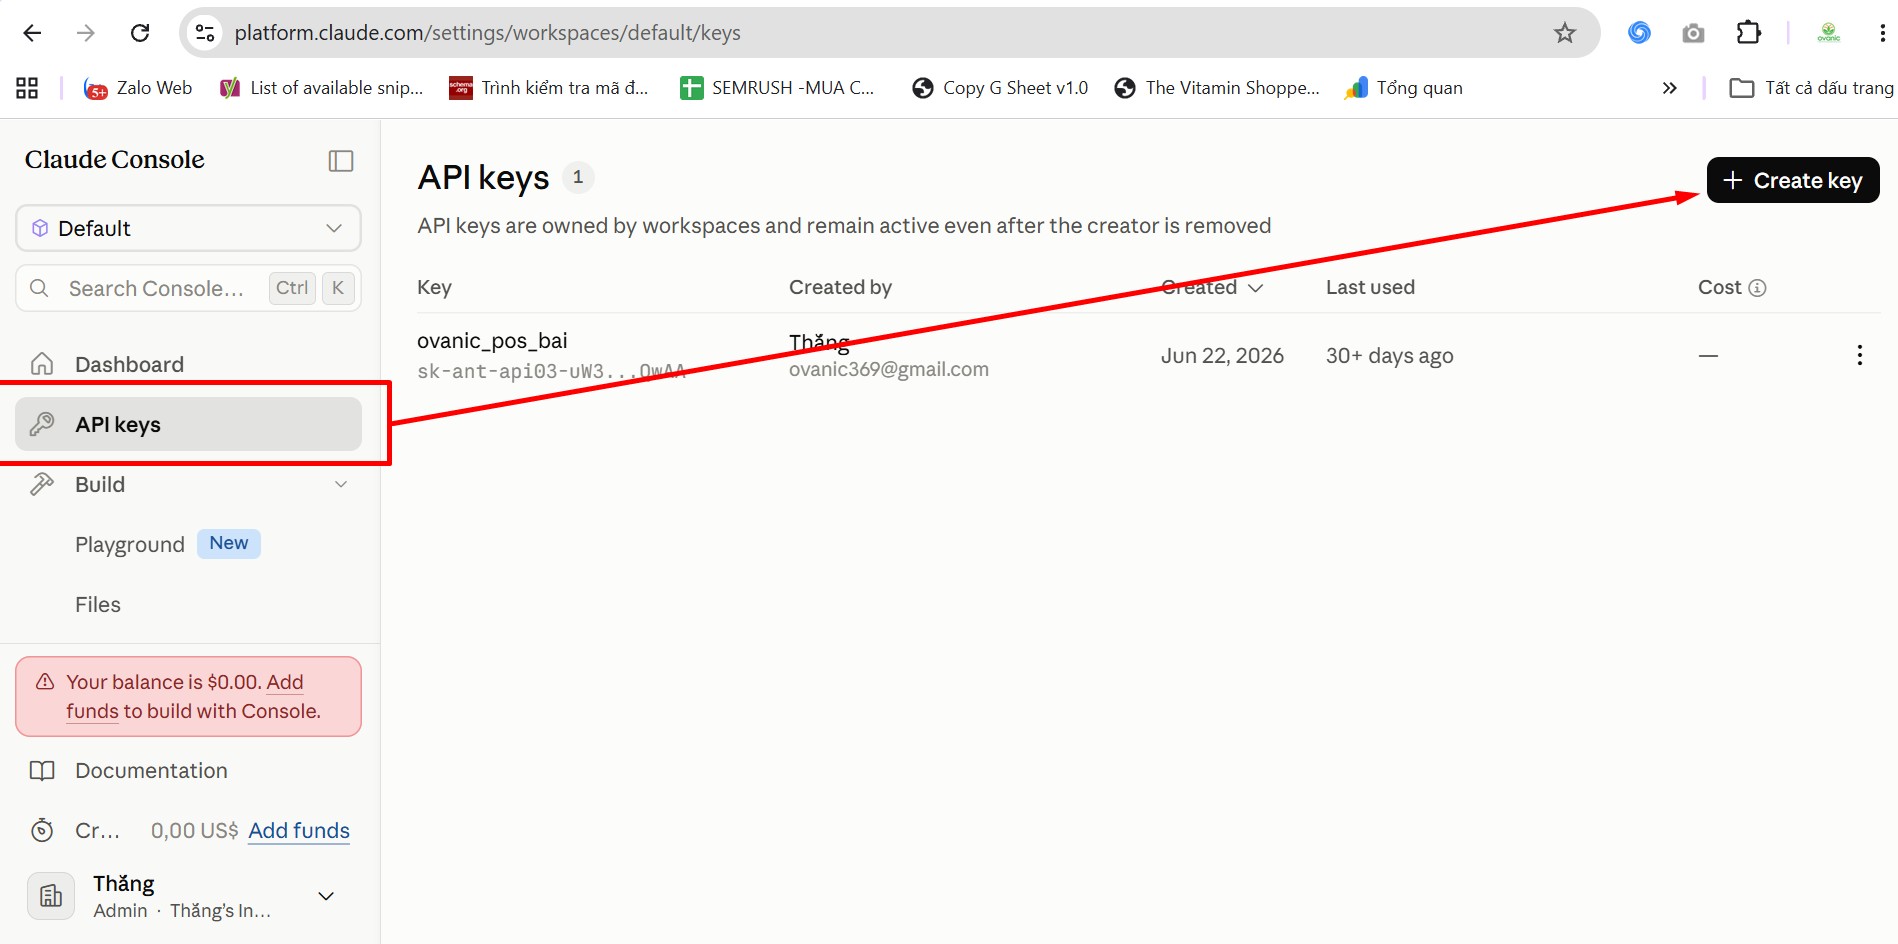Bookmark this page with star icon
Viewport: 1898px width, 944px height.
1565,33
